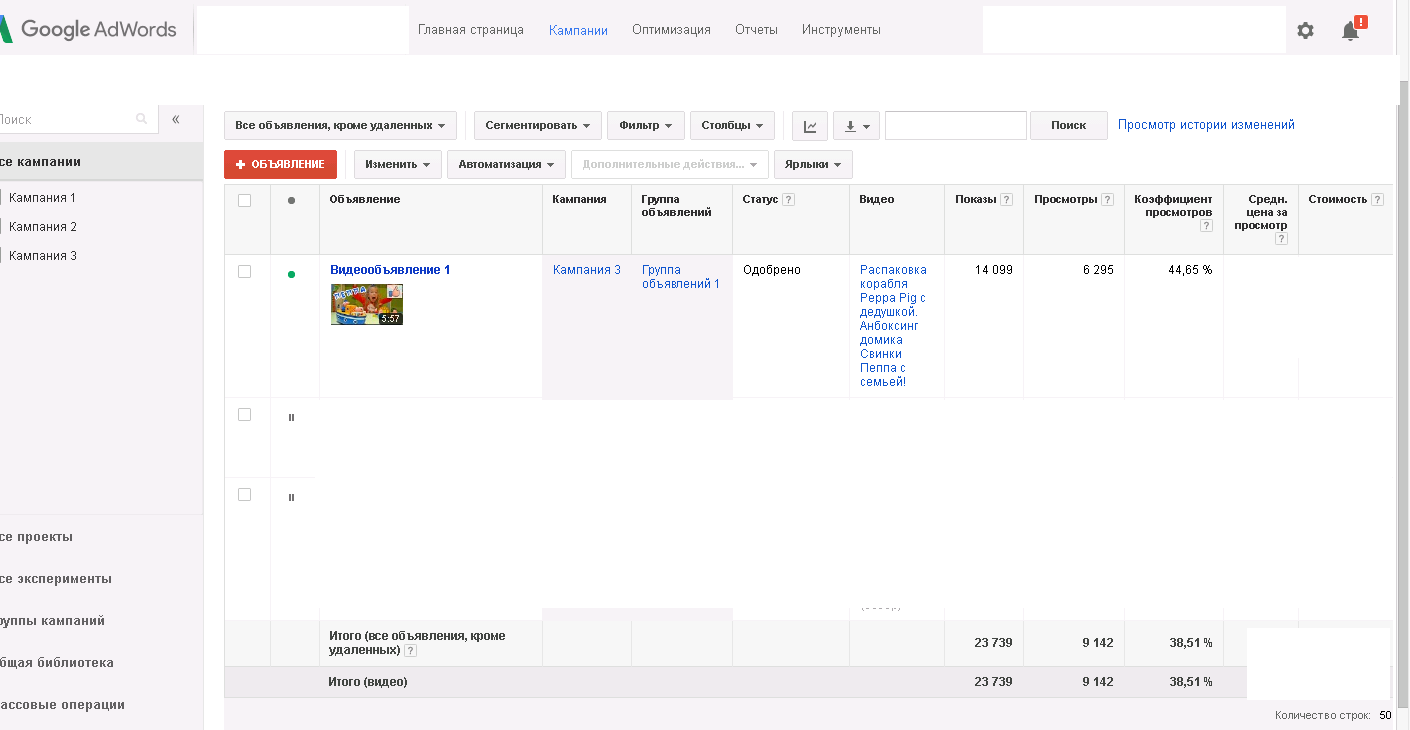Screen dimensions: 1410x730
Task: Open the Сегментировать dropdown
Action: [537, 126]
